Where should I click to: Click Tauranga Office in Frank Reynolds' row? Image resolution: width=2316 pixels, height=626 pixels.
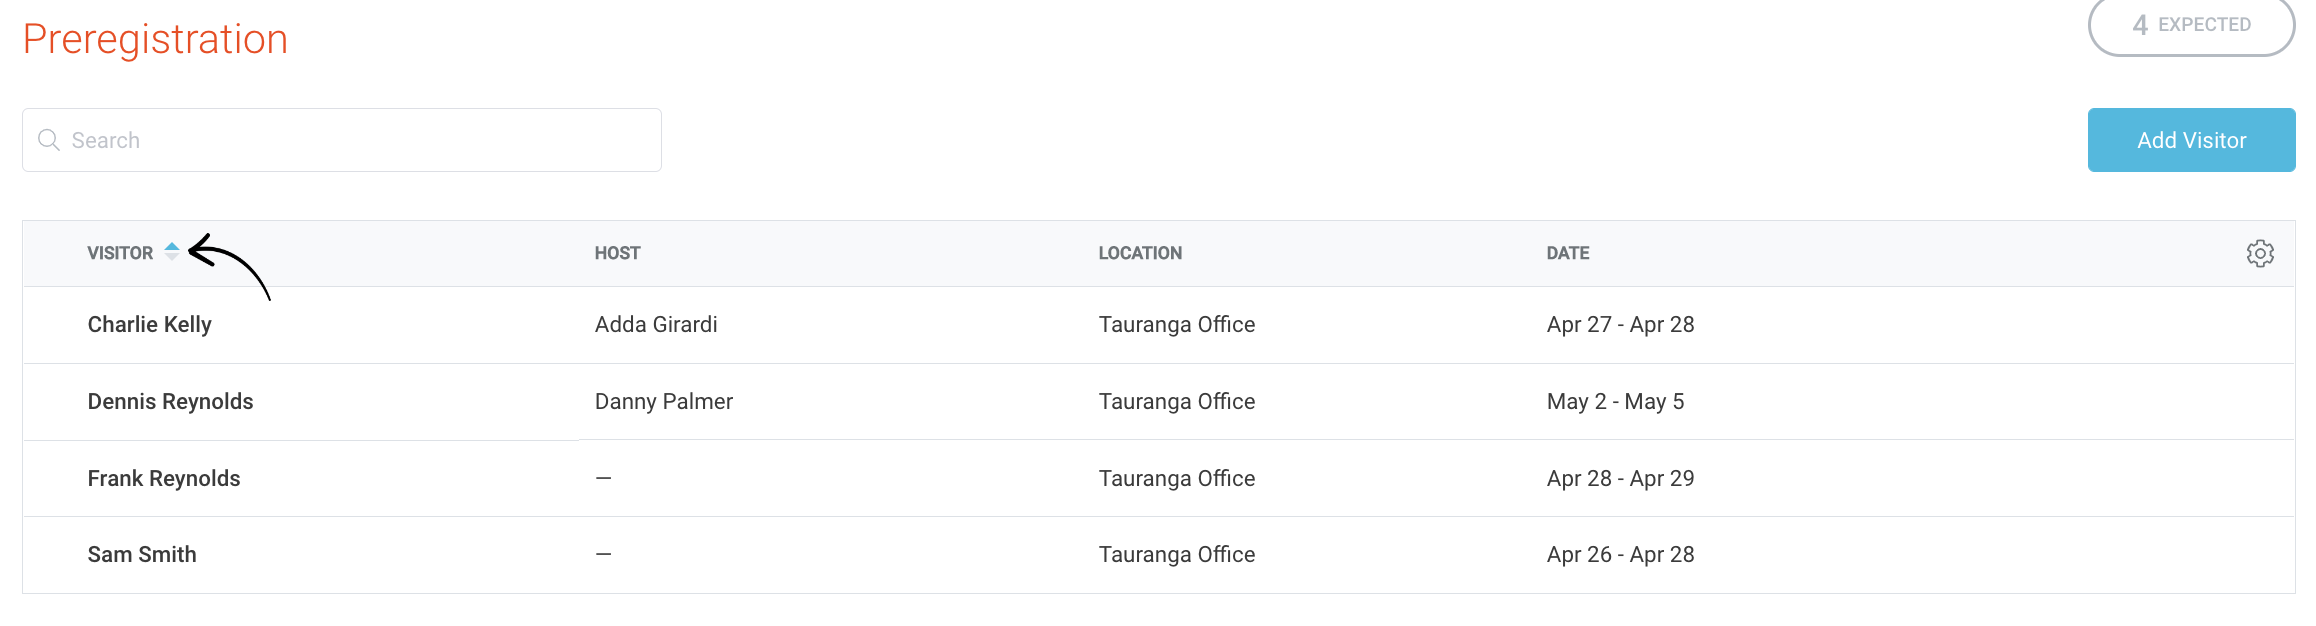[x=1176, y=478]
